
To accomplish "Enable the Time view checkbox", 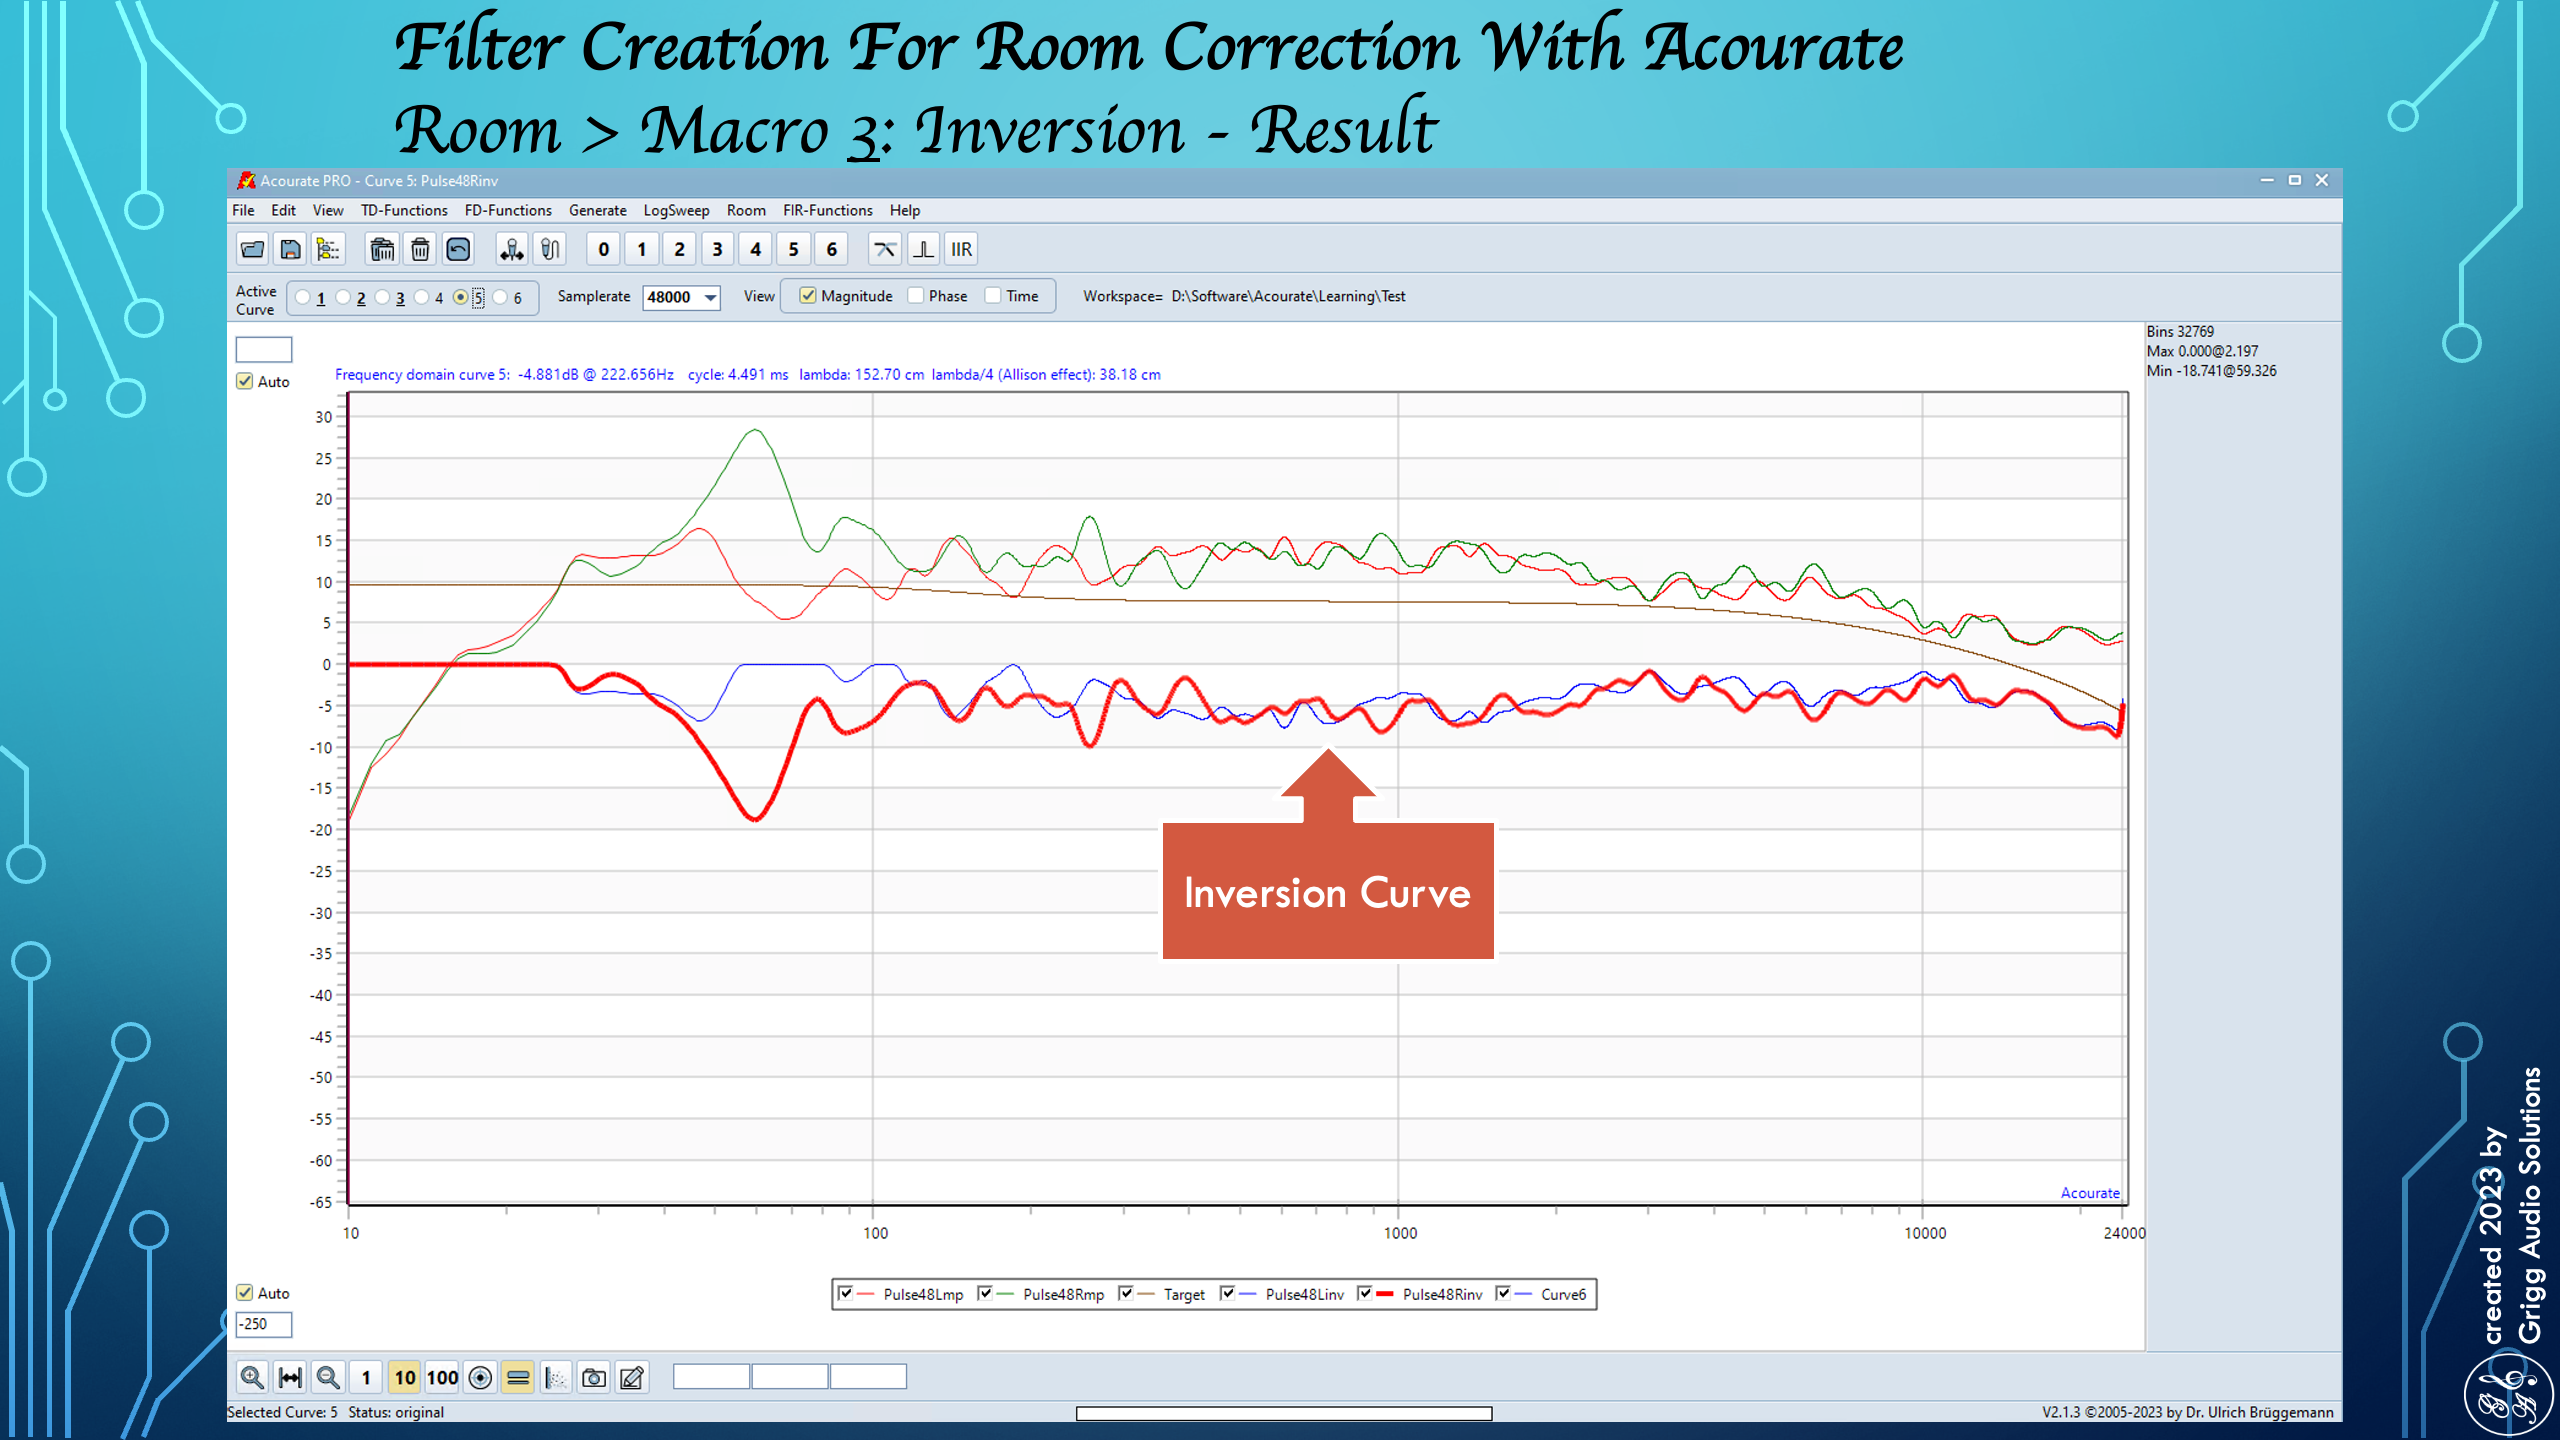I will point(993,295).
